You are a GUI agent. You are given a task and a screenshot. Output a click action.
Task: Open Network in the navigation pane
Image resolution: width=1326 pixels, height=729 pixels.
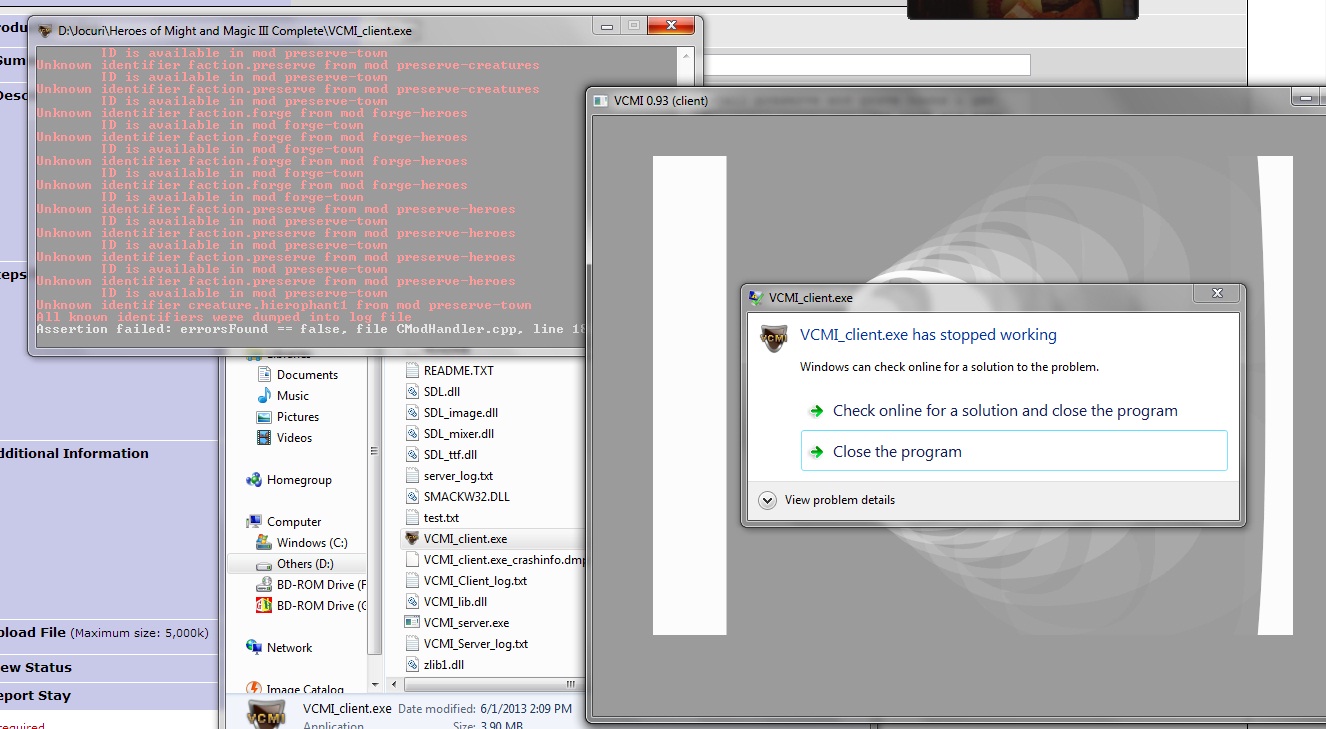[289, 648]
